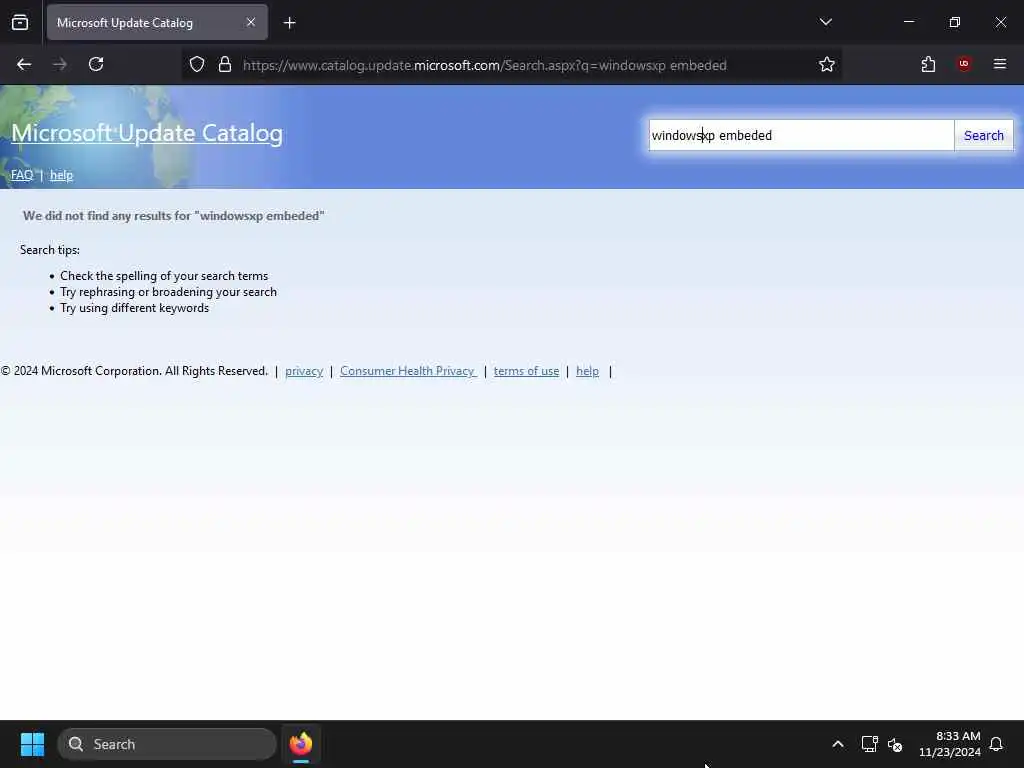The image size is (1024, 768).
Task: Open network status tray icon
Action: click(869, 744)
